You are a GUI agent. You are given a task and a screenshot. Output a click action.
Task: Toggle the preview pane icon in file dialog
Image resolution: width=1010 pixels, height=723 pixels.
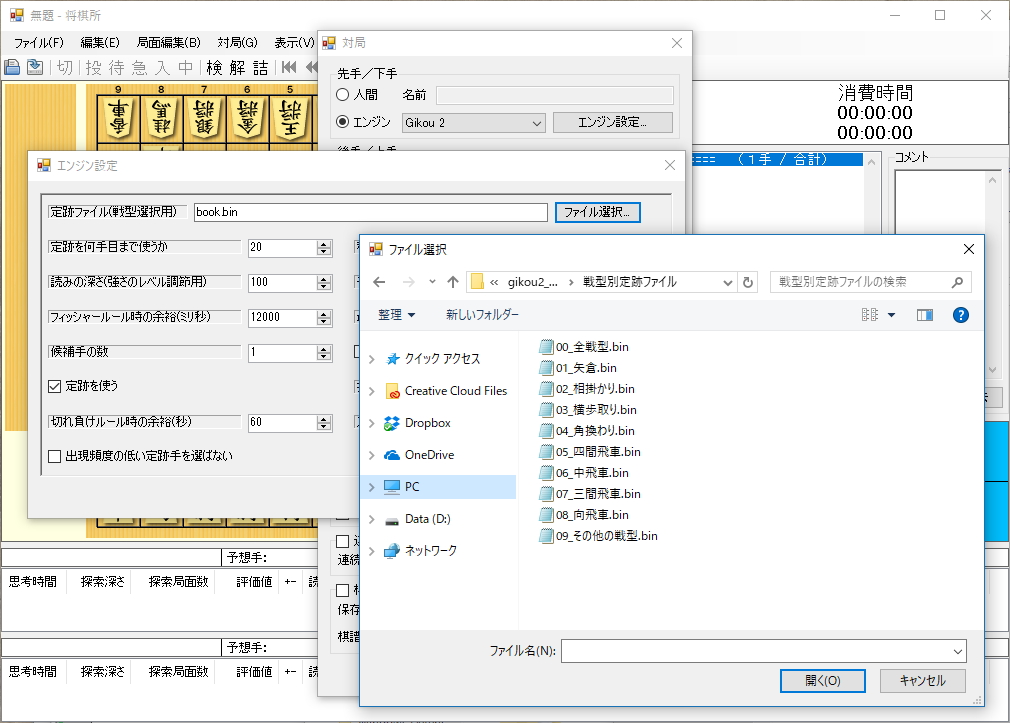[x=924, y=315]
